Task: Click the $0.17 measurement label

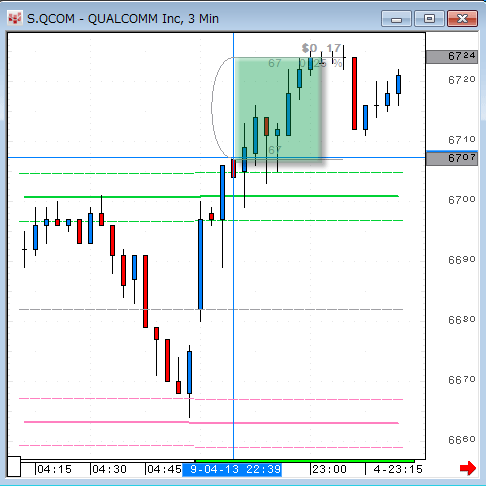Action: (x=321, y=49)
